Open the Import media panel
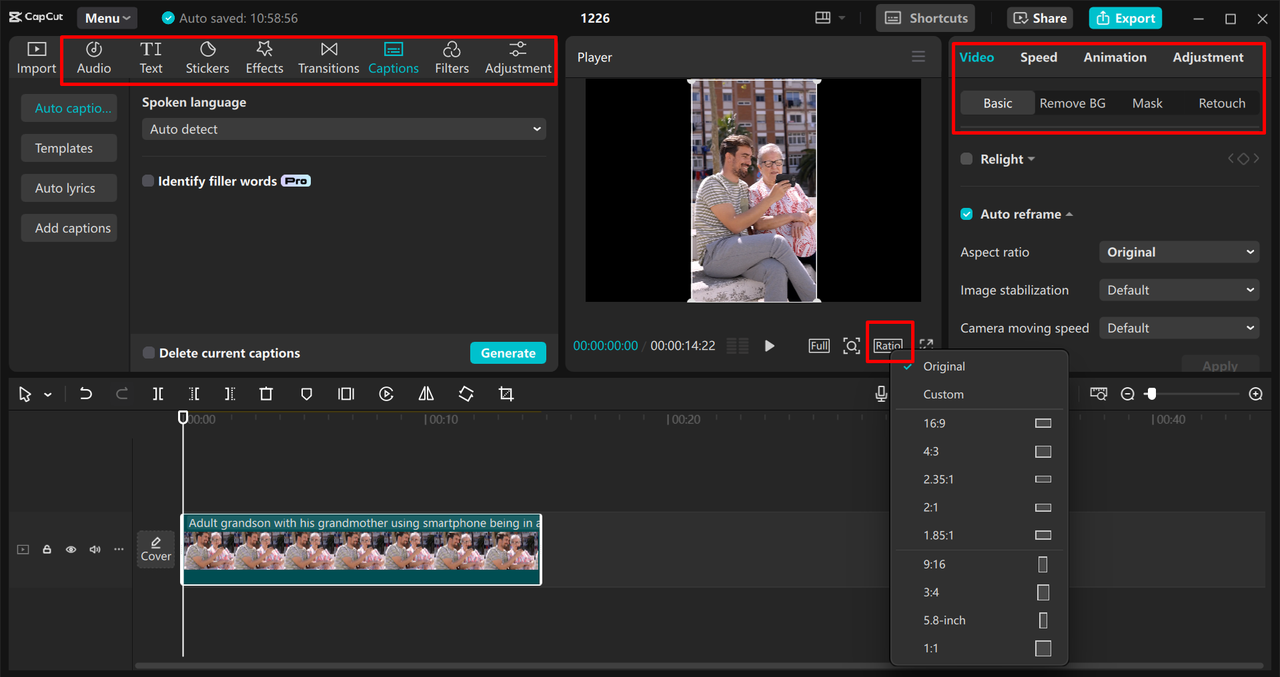1280x677 pixels. [36, 58]
